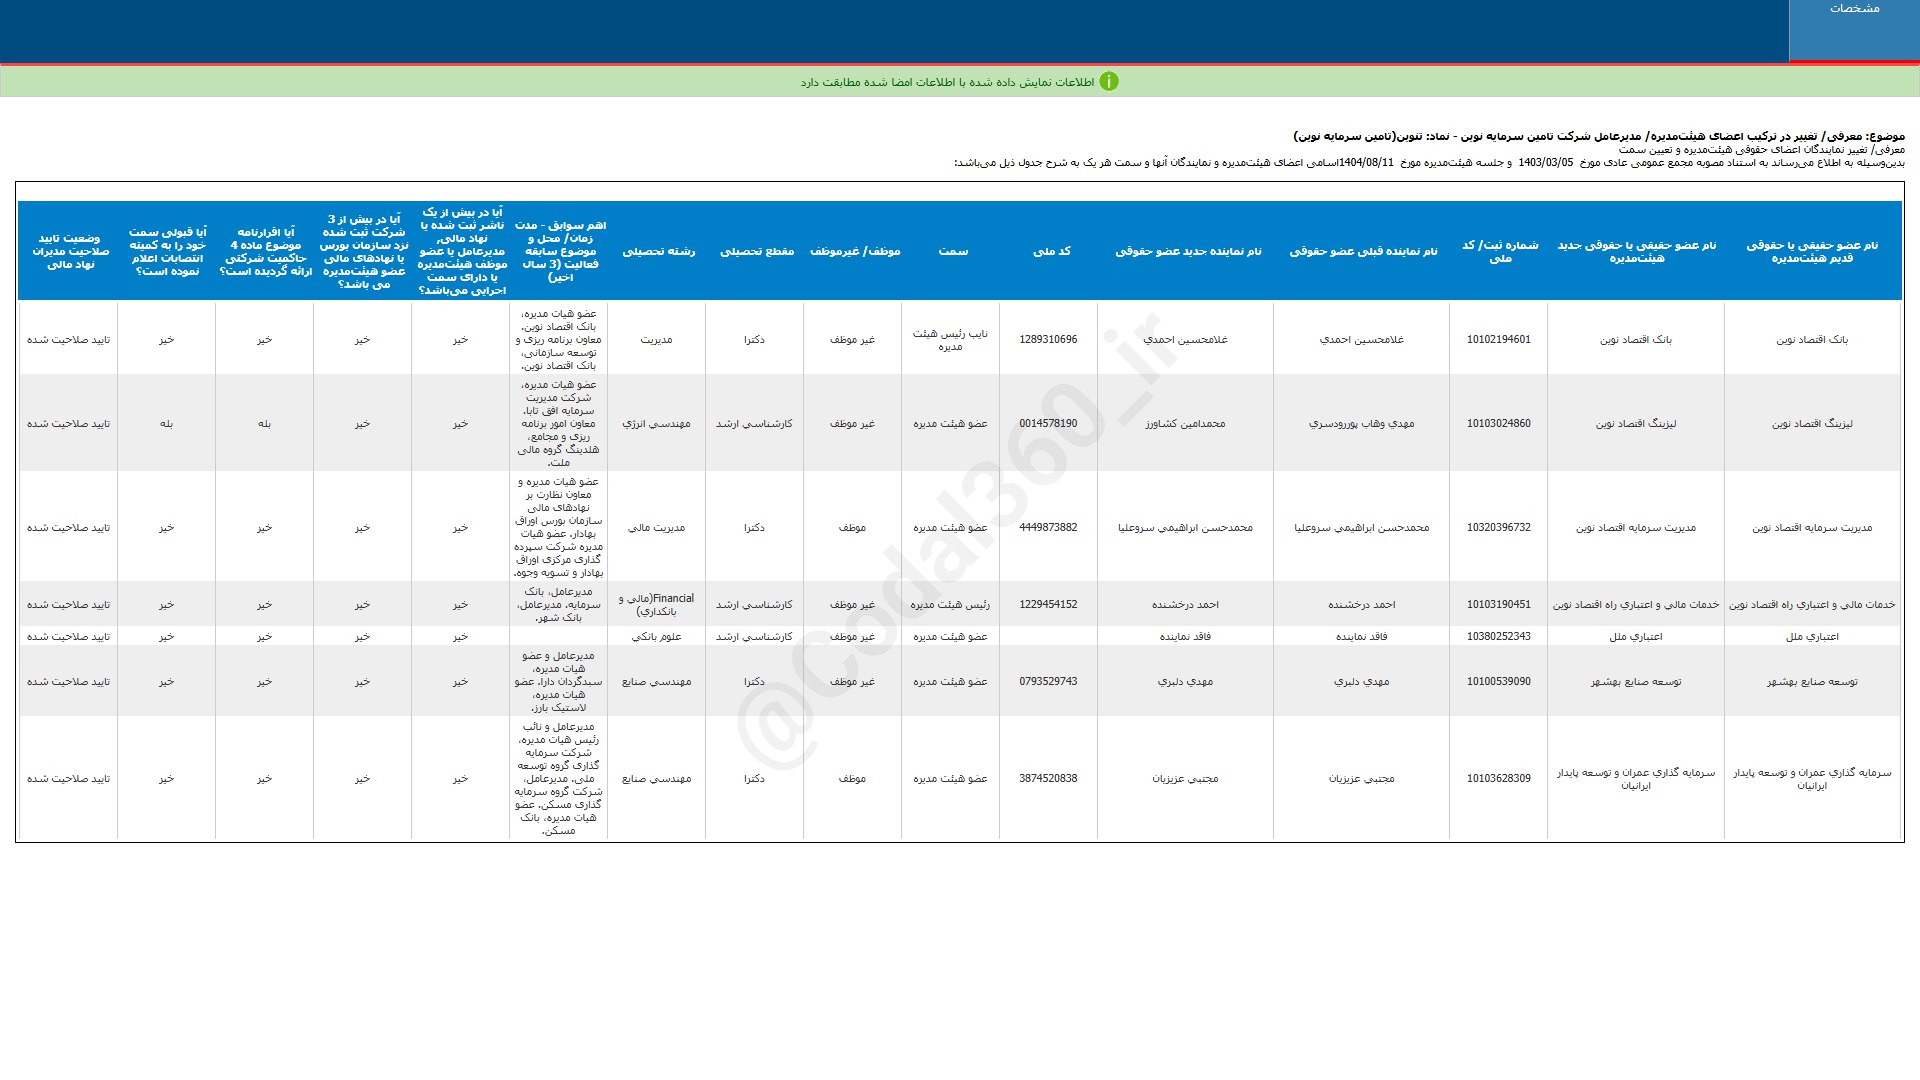Viewport: 1920px width, 1080px height.
Task: Click the موظف/ غیرموظف column header
Action: coord(854,251)
